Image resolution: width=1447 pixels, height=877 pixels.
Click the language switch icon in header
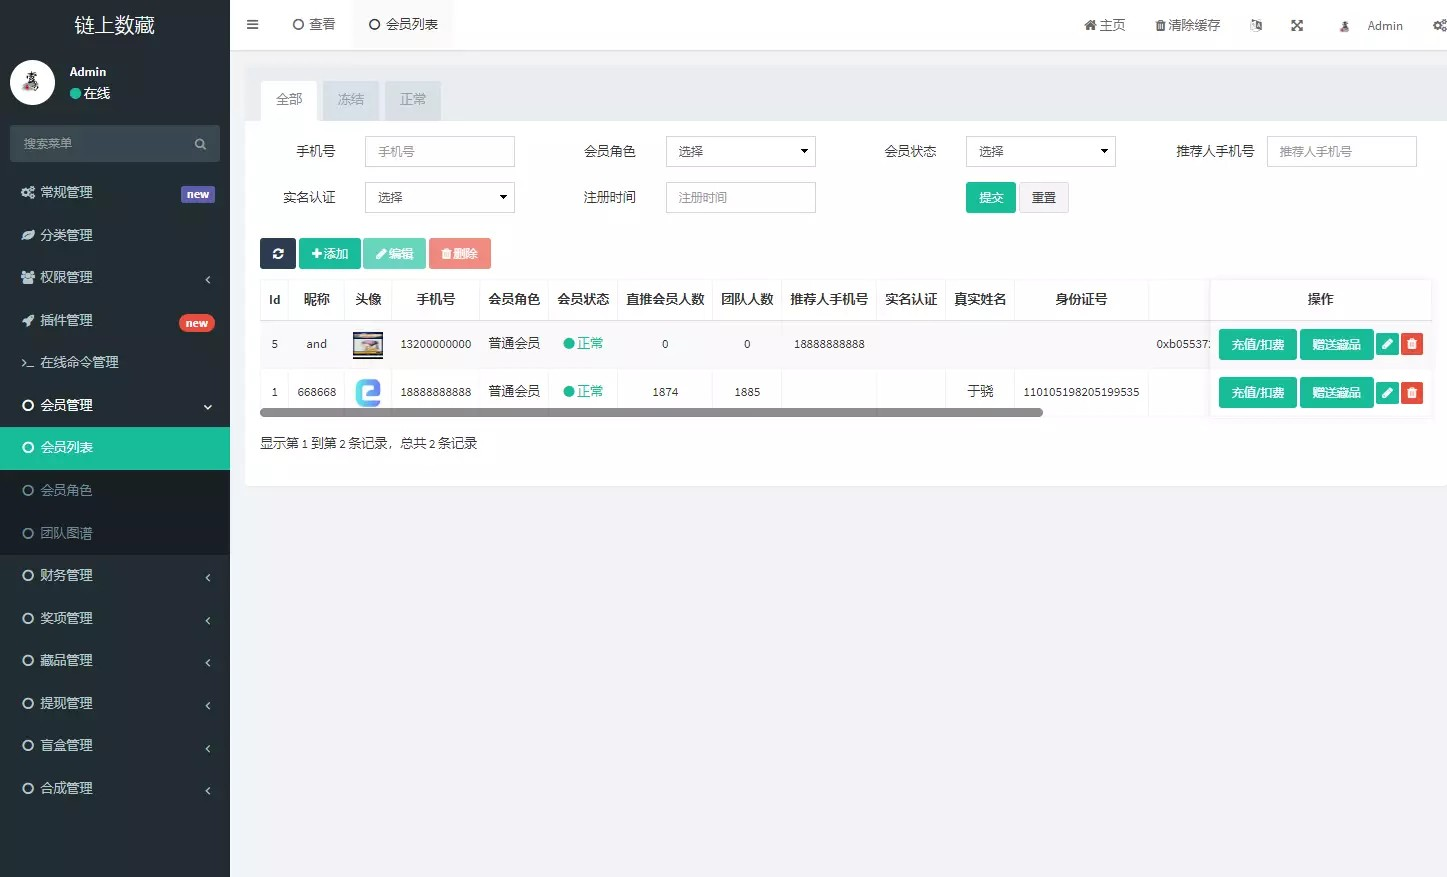click(x=1256, y=26)
